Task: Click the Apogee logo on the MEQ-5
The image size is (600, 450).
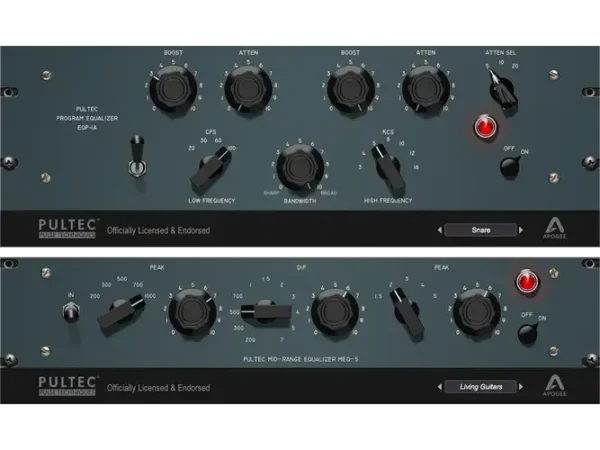Action: (x=554, y=385)
